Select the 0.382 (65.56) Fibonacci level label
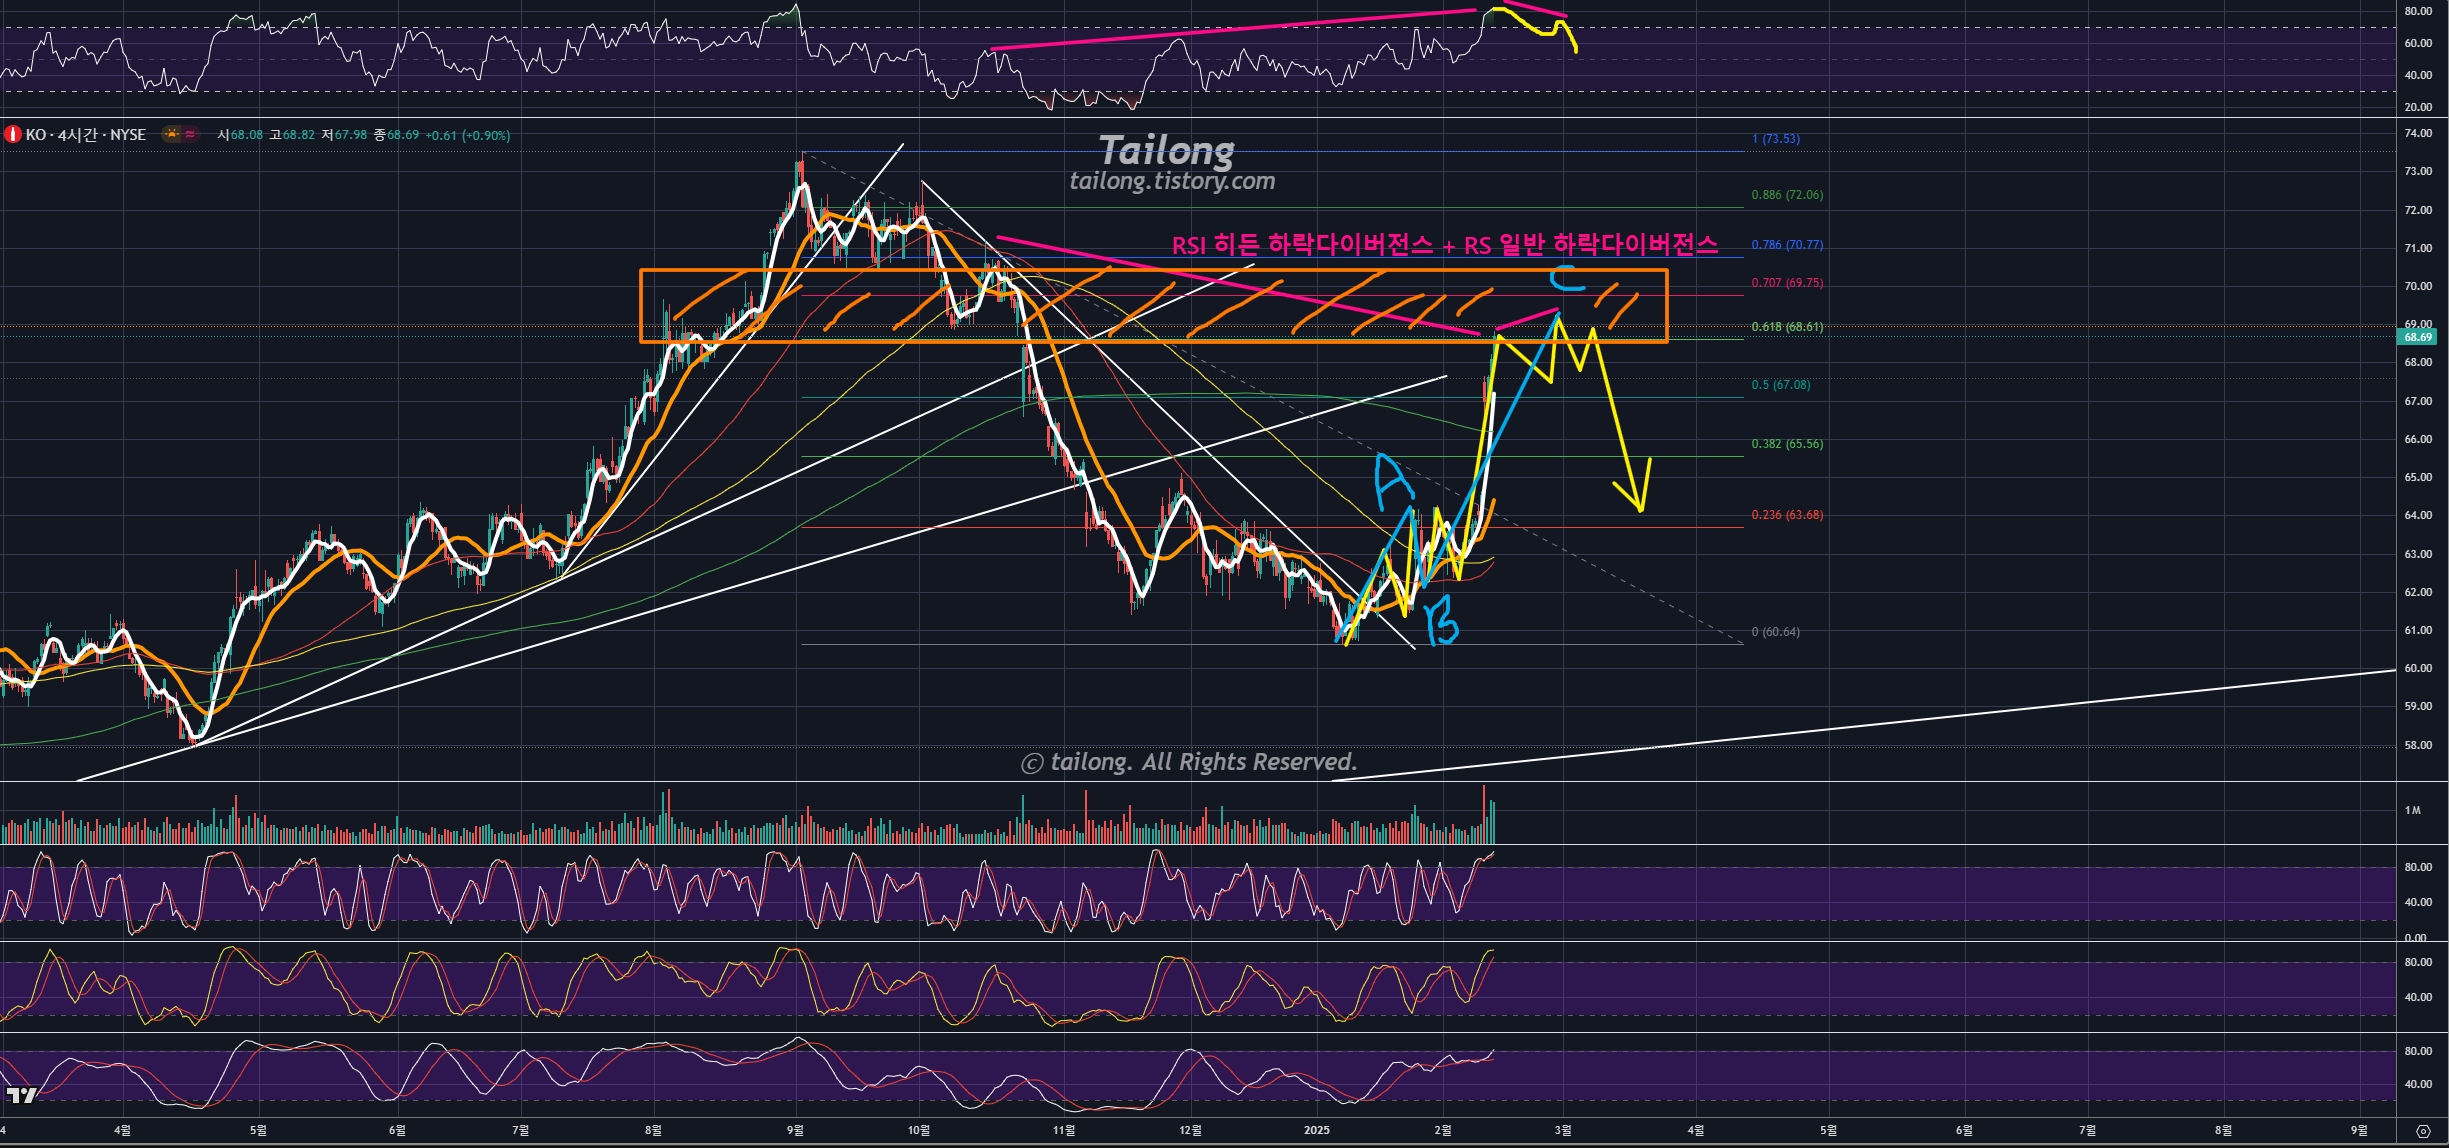2449x1148 pixels. point(1786,444)
